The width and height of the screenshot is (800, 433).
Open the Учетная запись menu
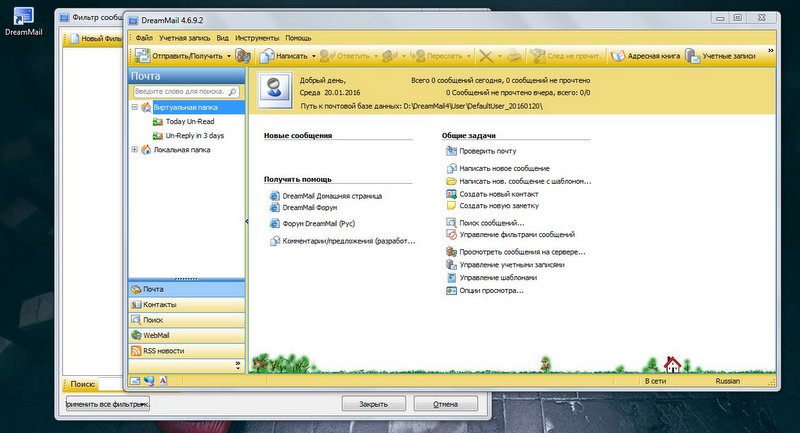pos(184,38)
